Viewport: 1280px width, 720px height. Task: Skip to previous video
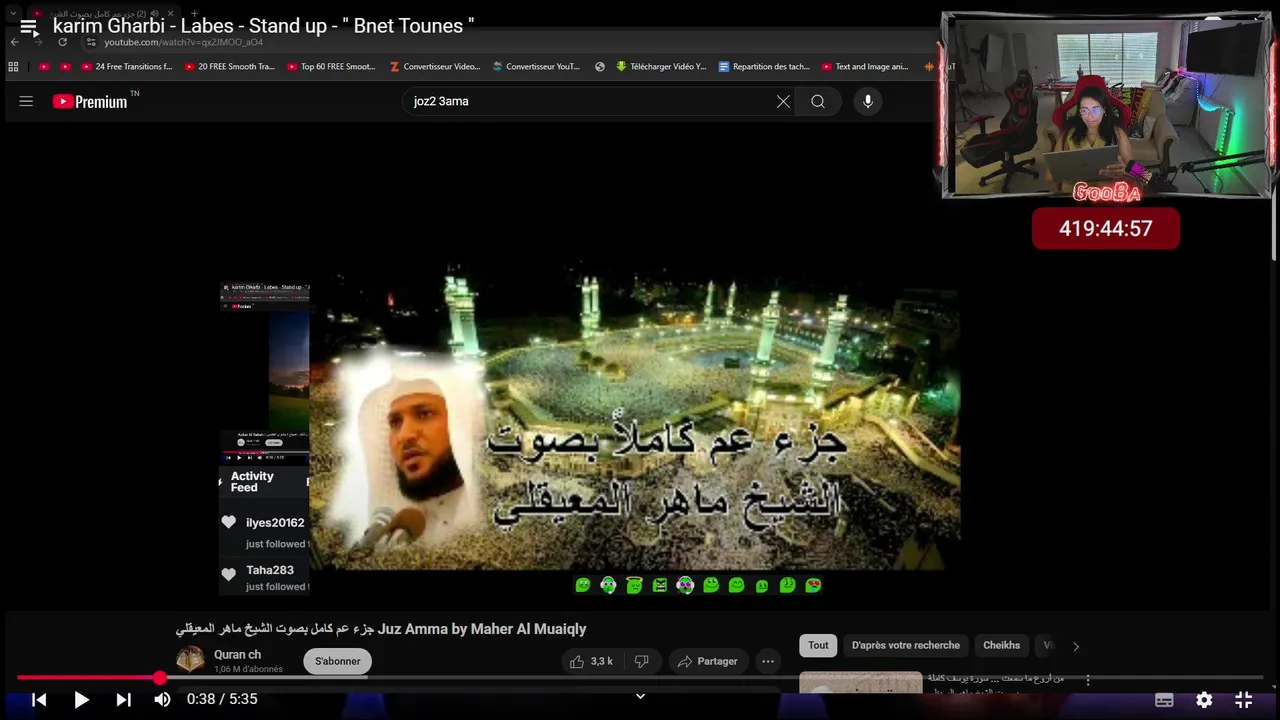(x=39, y=700)
